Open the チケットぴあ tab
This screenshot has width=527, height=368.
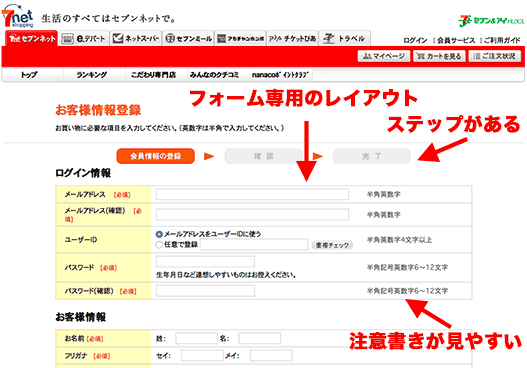click(292, 39)
